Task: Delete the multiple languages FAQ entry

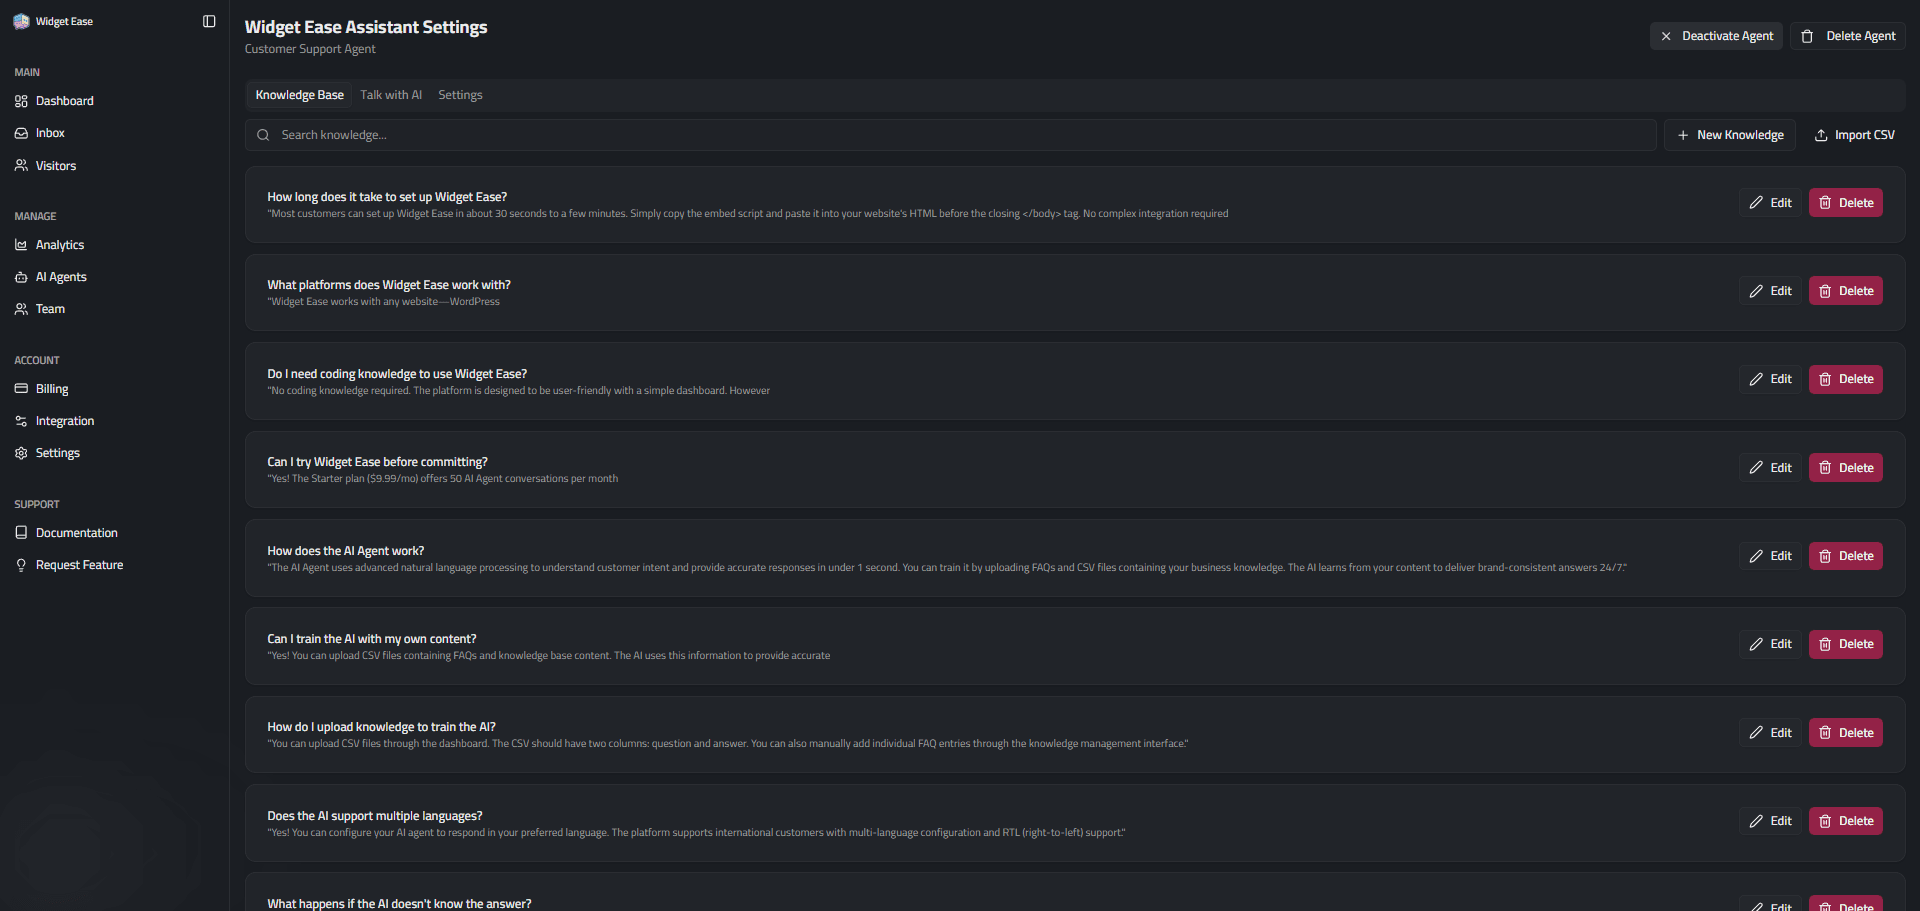Action: pos(1845,820)
